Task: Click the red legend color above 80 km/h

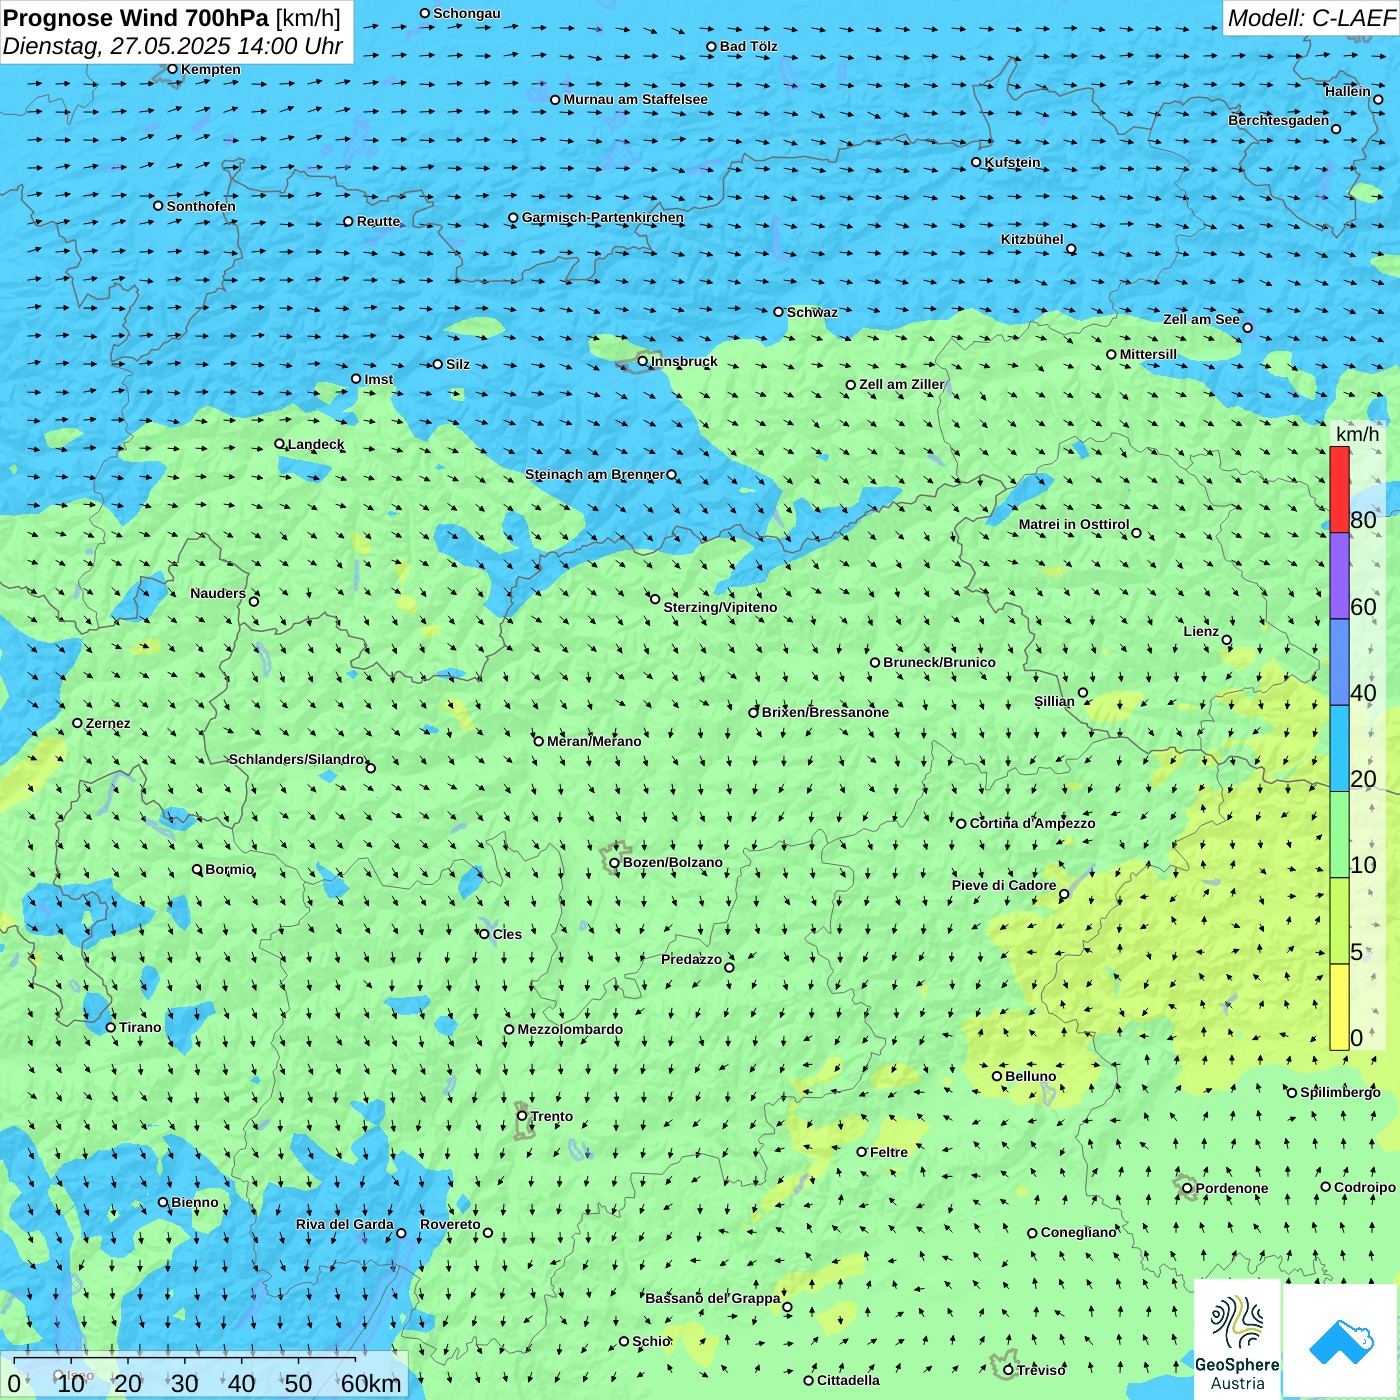Action: [x=1339, y=489]
